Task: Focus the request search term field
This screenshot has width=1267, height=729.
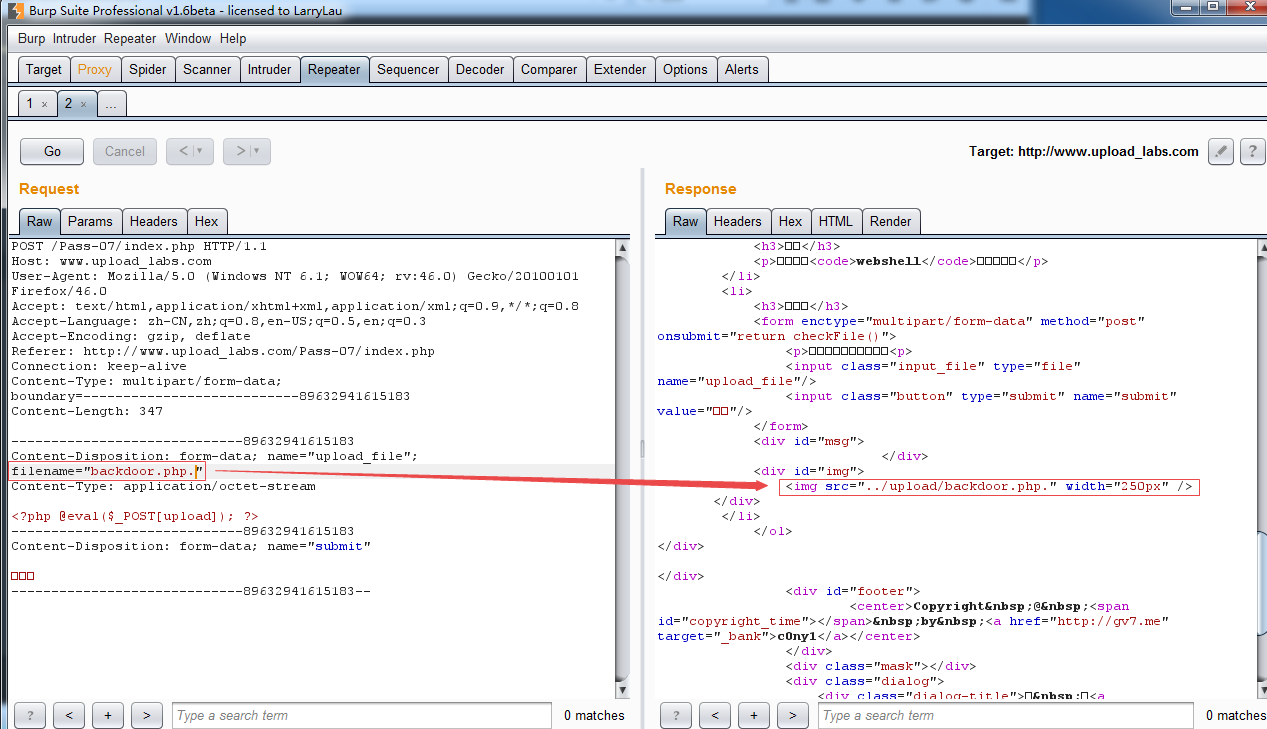Action: click(x=362, y=715)
